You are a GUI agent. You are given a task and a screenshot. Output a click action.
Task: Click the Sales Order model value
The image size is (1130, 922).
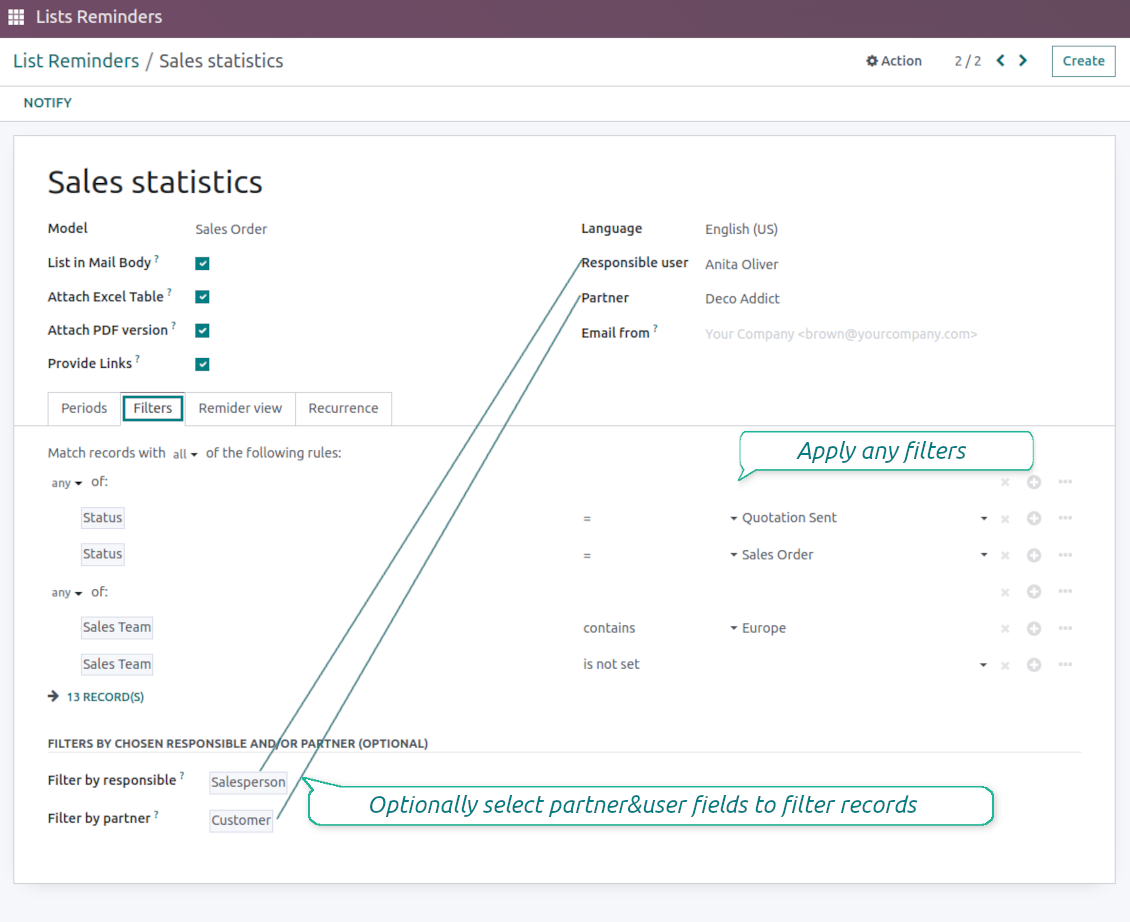pos(231,229)
